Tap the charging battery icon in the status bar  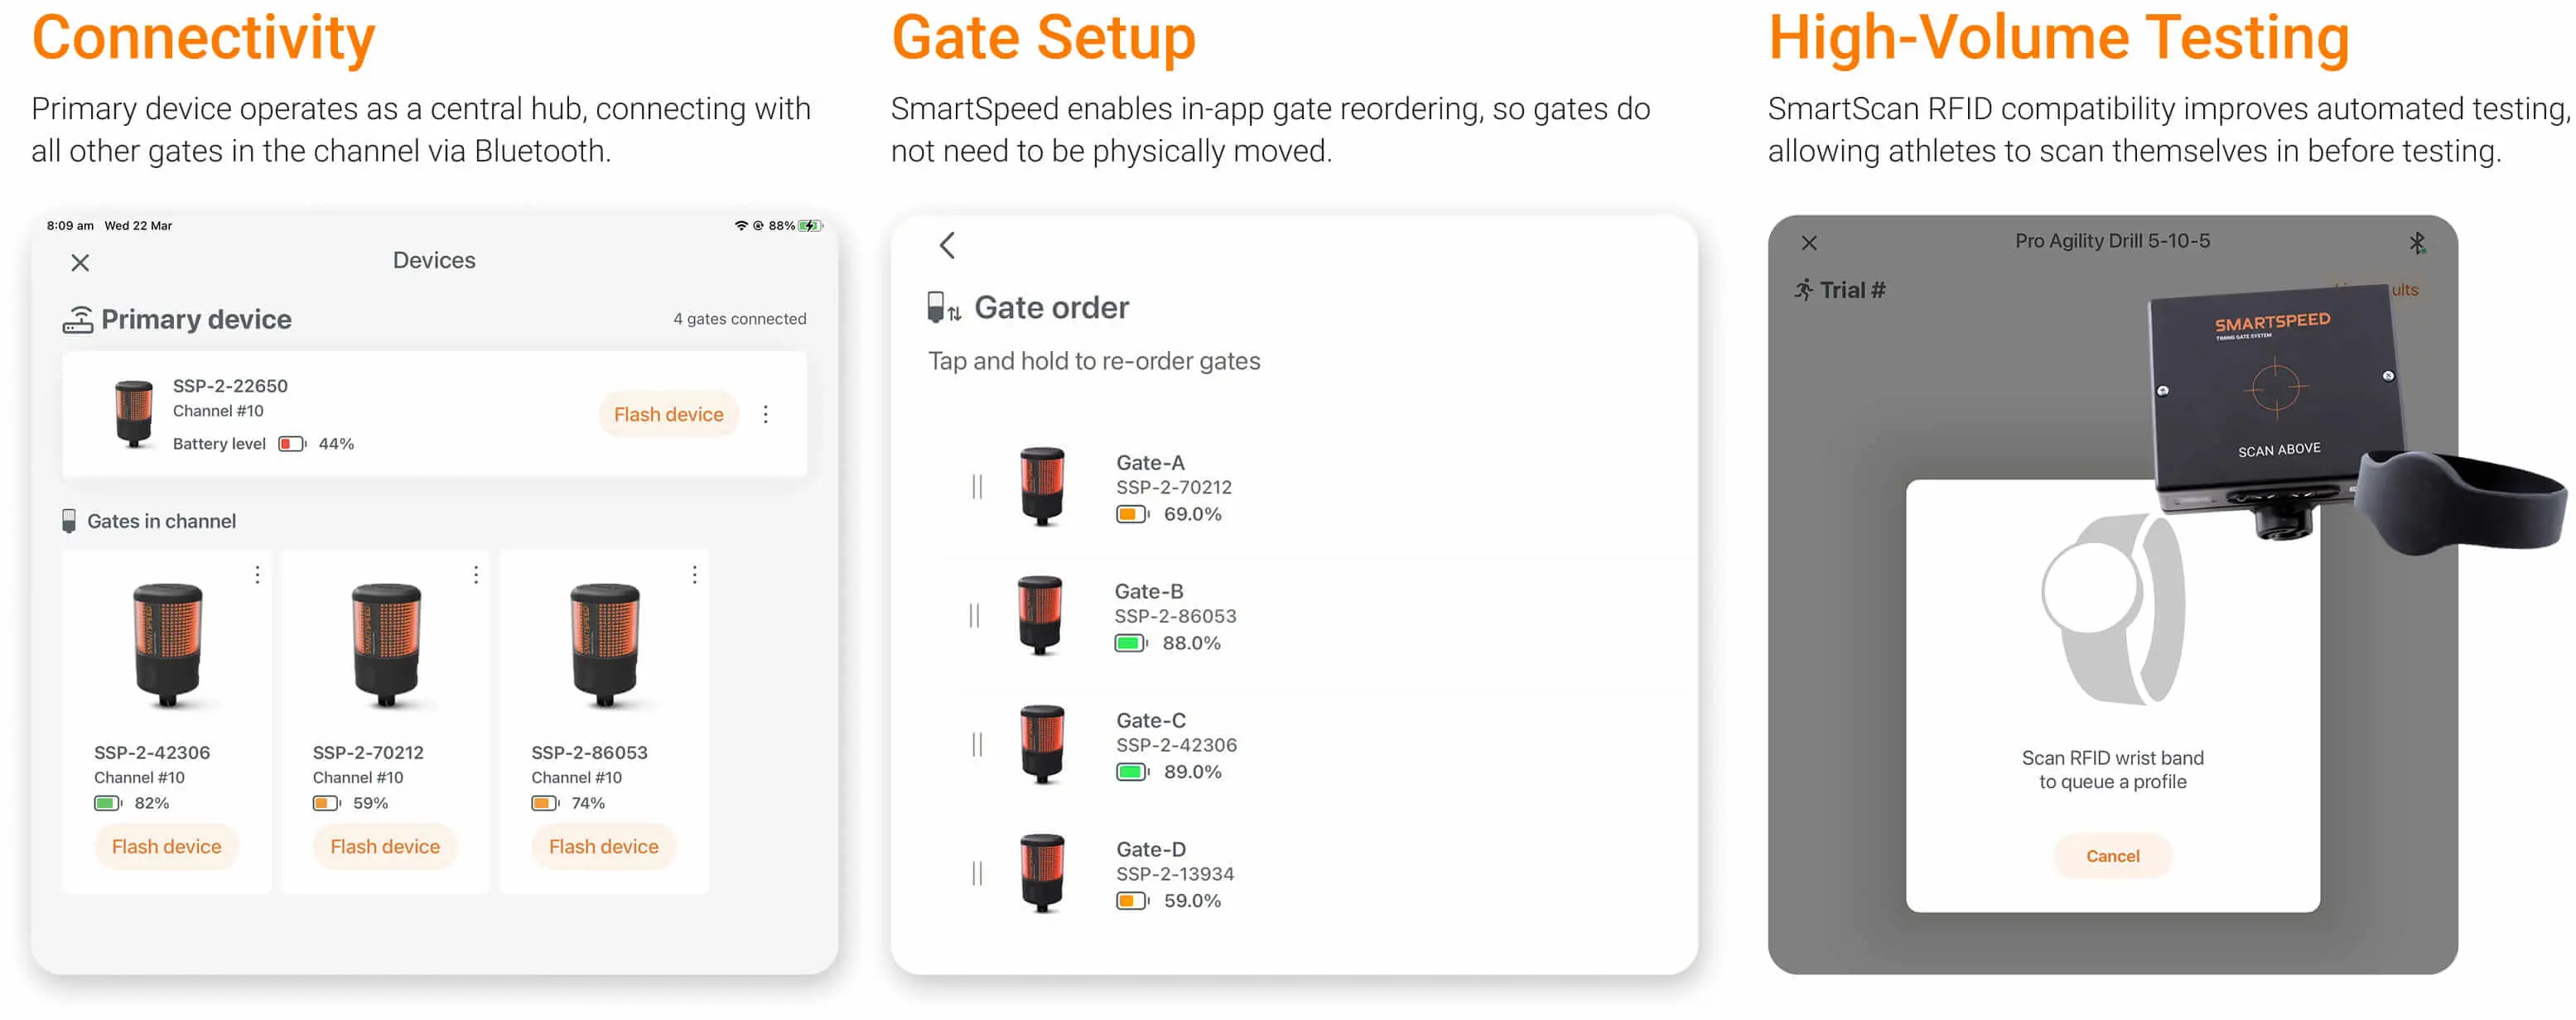(x=810, y=225)
